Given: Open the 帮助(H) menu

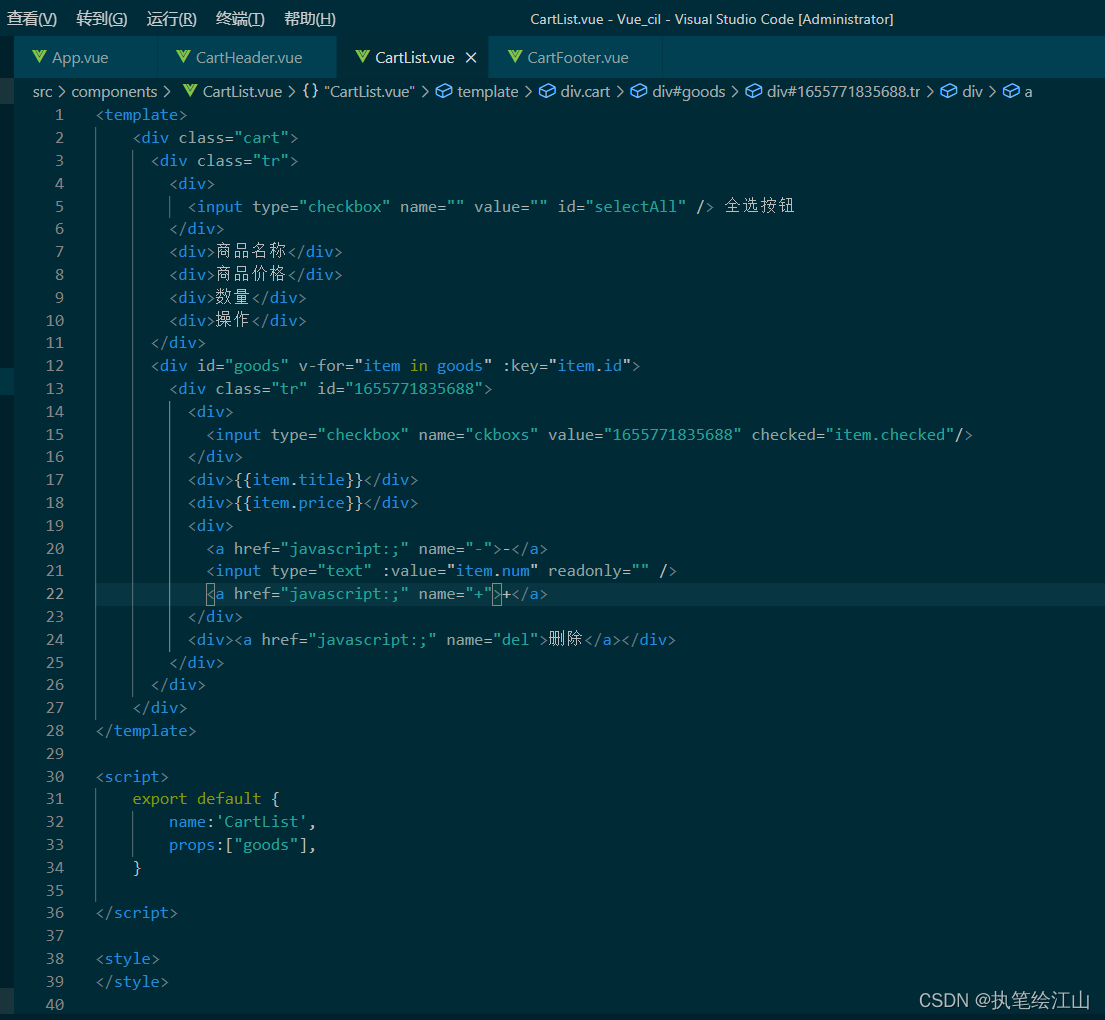Looking at the screenshot, I should click(x=310, y=19).
